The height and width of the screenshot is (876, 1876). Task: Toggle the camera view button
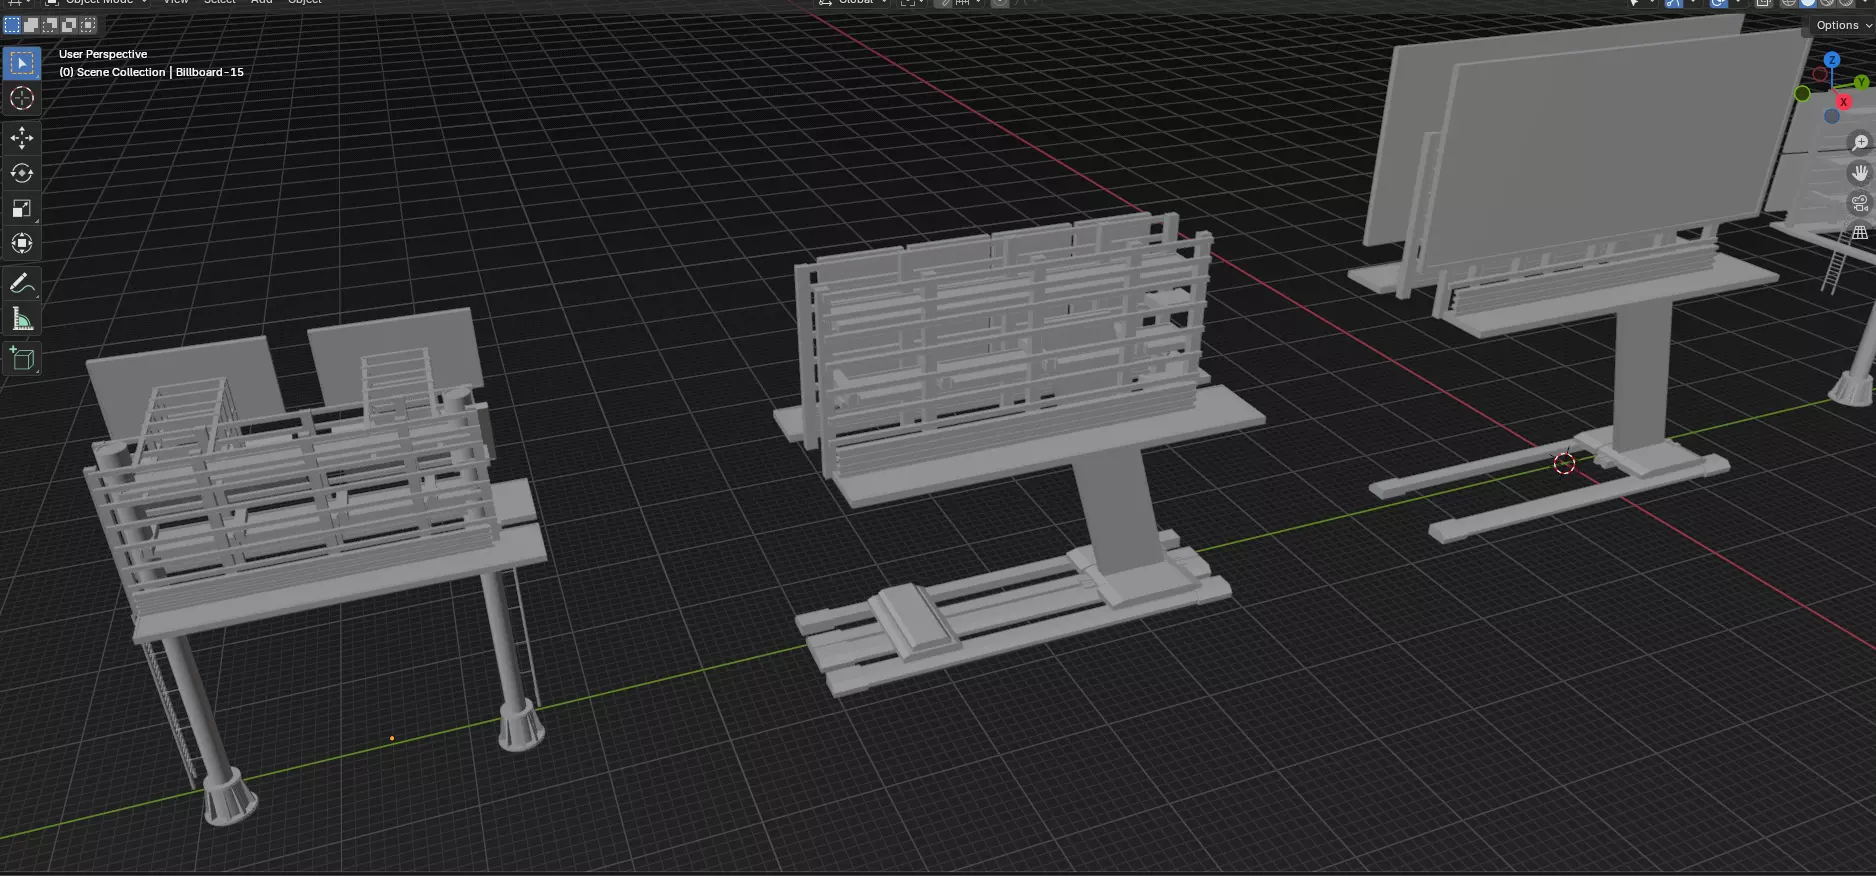click(x=1860, y=203)
